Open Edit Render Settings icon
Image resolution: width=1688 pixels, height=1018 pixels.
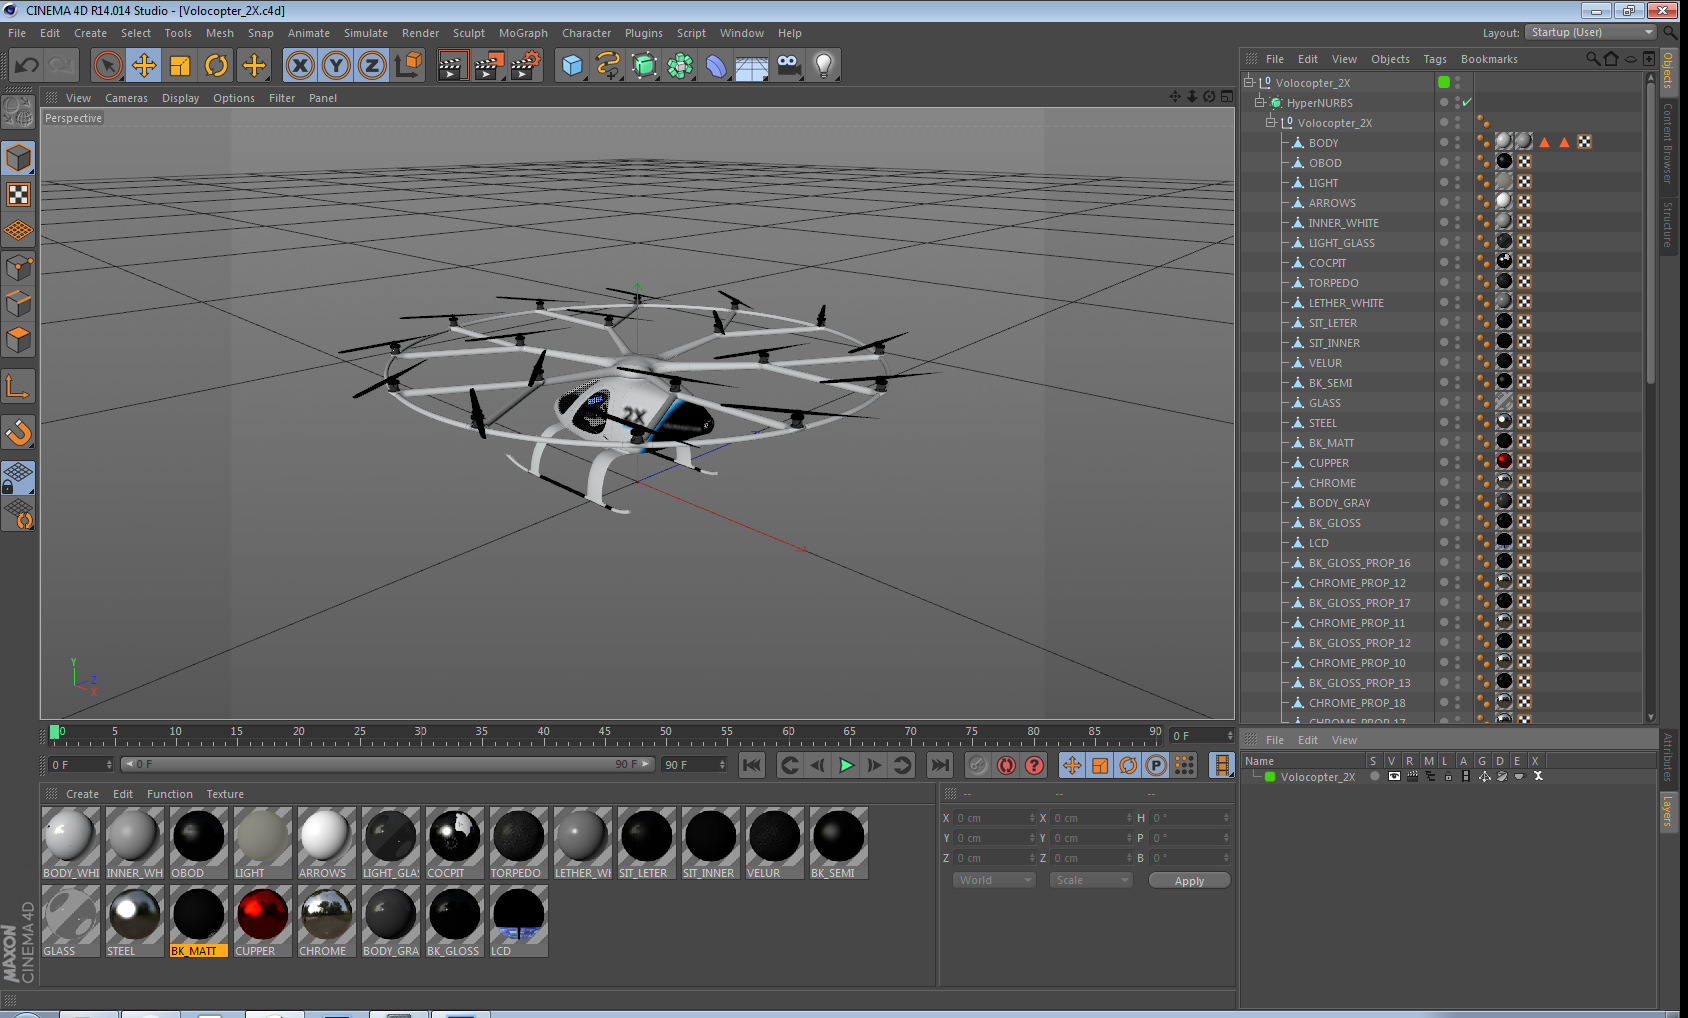pos(525,66)
